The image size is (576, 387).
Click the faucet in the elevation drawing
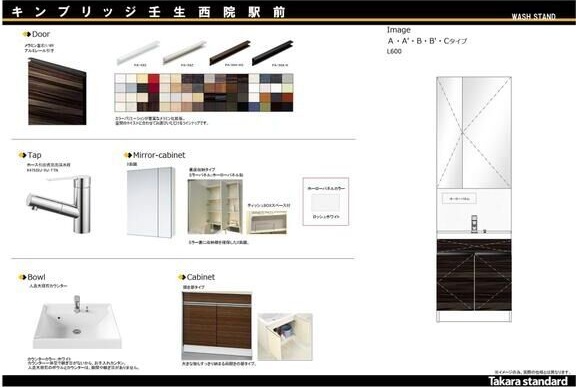(474, 224)
